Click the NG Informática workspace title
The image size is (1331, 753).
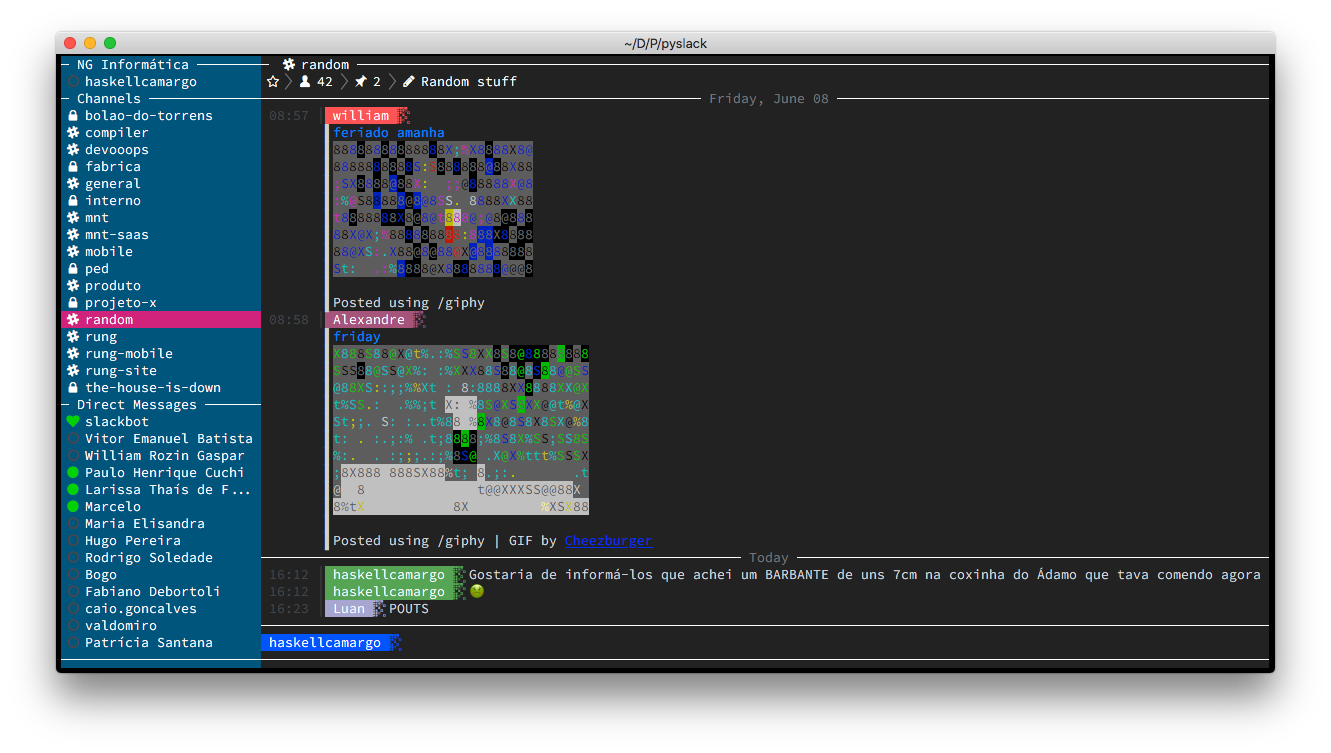coord(133,65)
